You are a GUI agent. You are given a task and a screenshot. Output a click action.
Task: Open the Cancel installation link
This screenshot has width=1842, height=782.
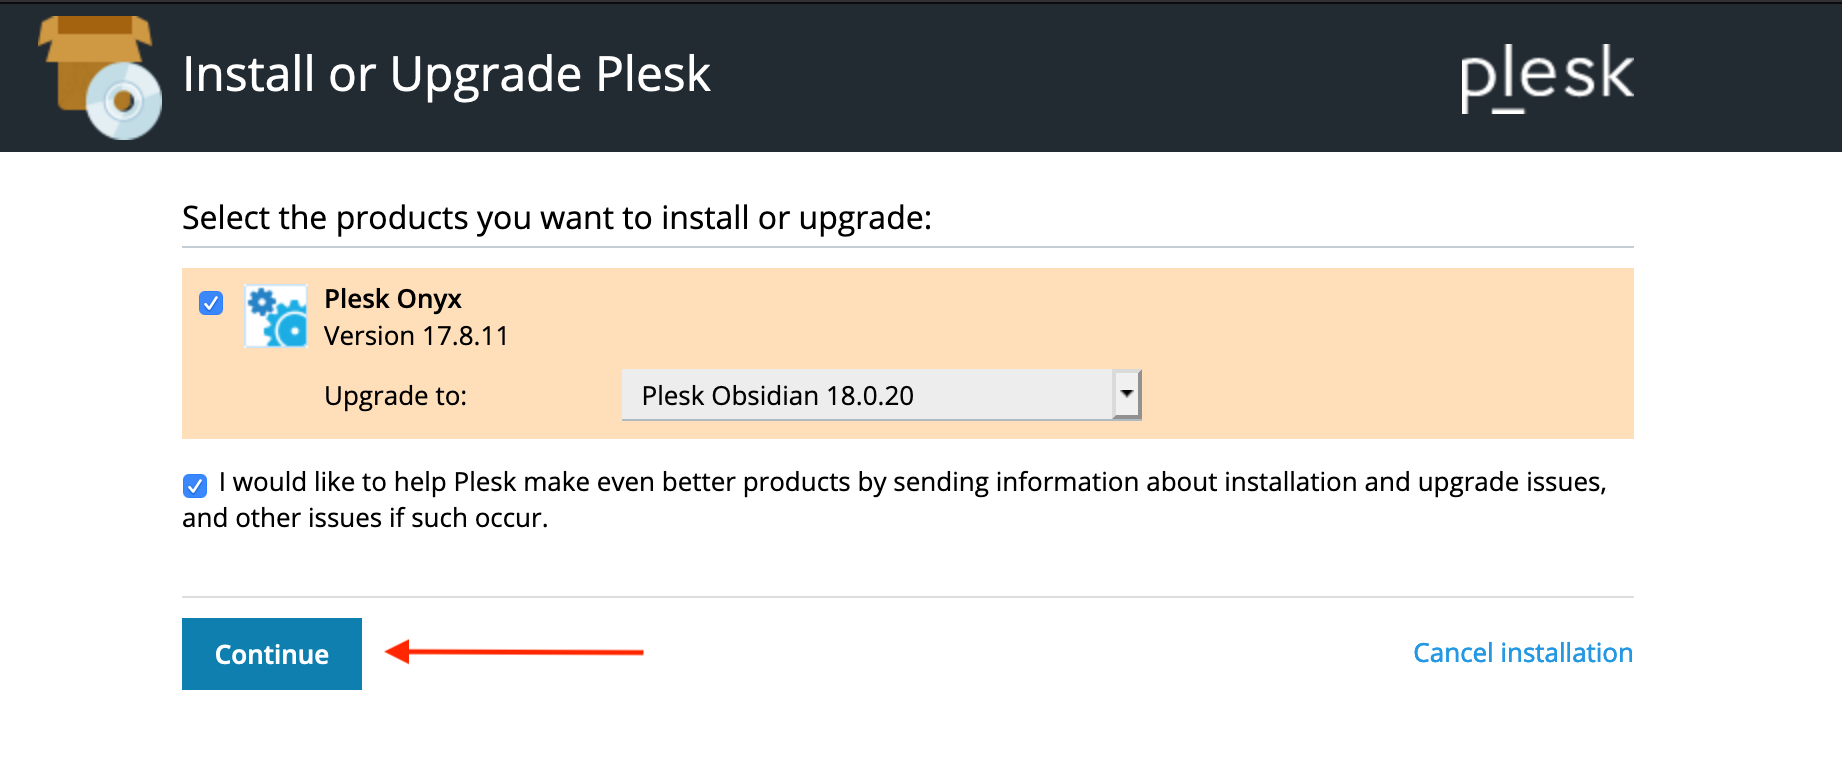1523,653
